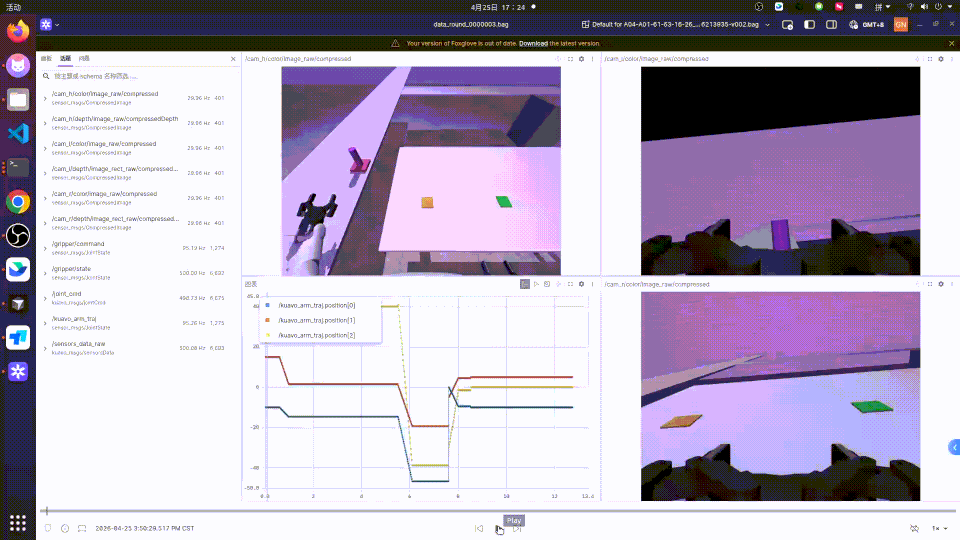Image resolution: width=960 pixels, height=540 pixels.
Task: Switch to the third sidebar tab (问题)
Action: coord(84,60)
